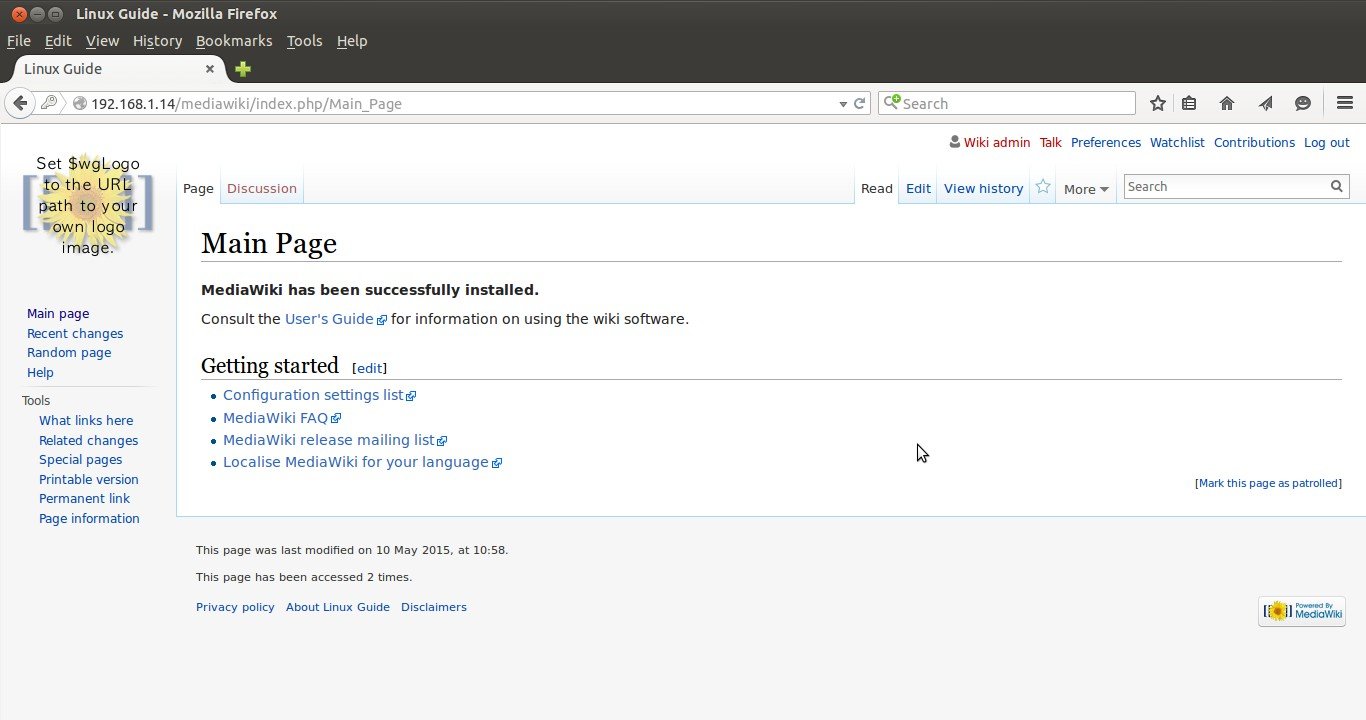Open Printable version link

click(x=89, y=480)
